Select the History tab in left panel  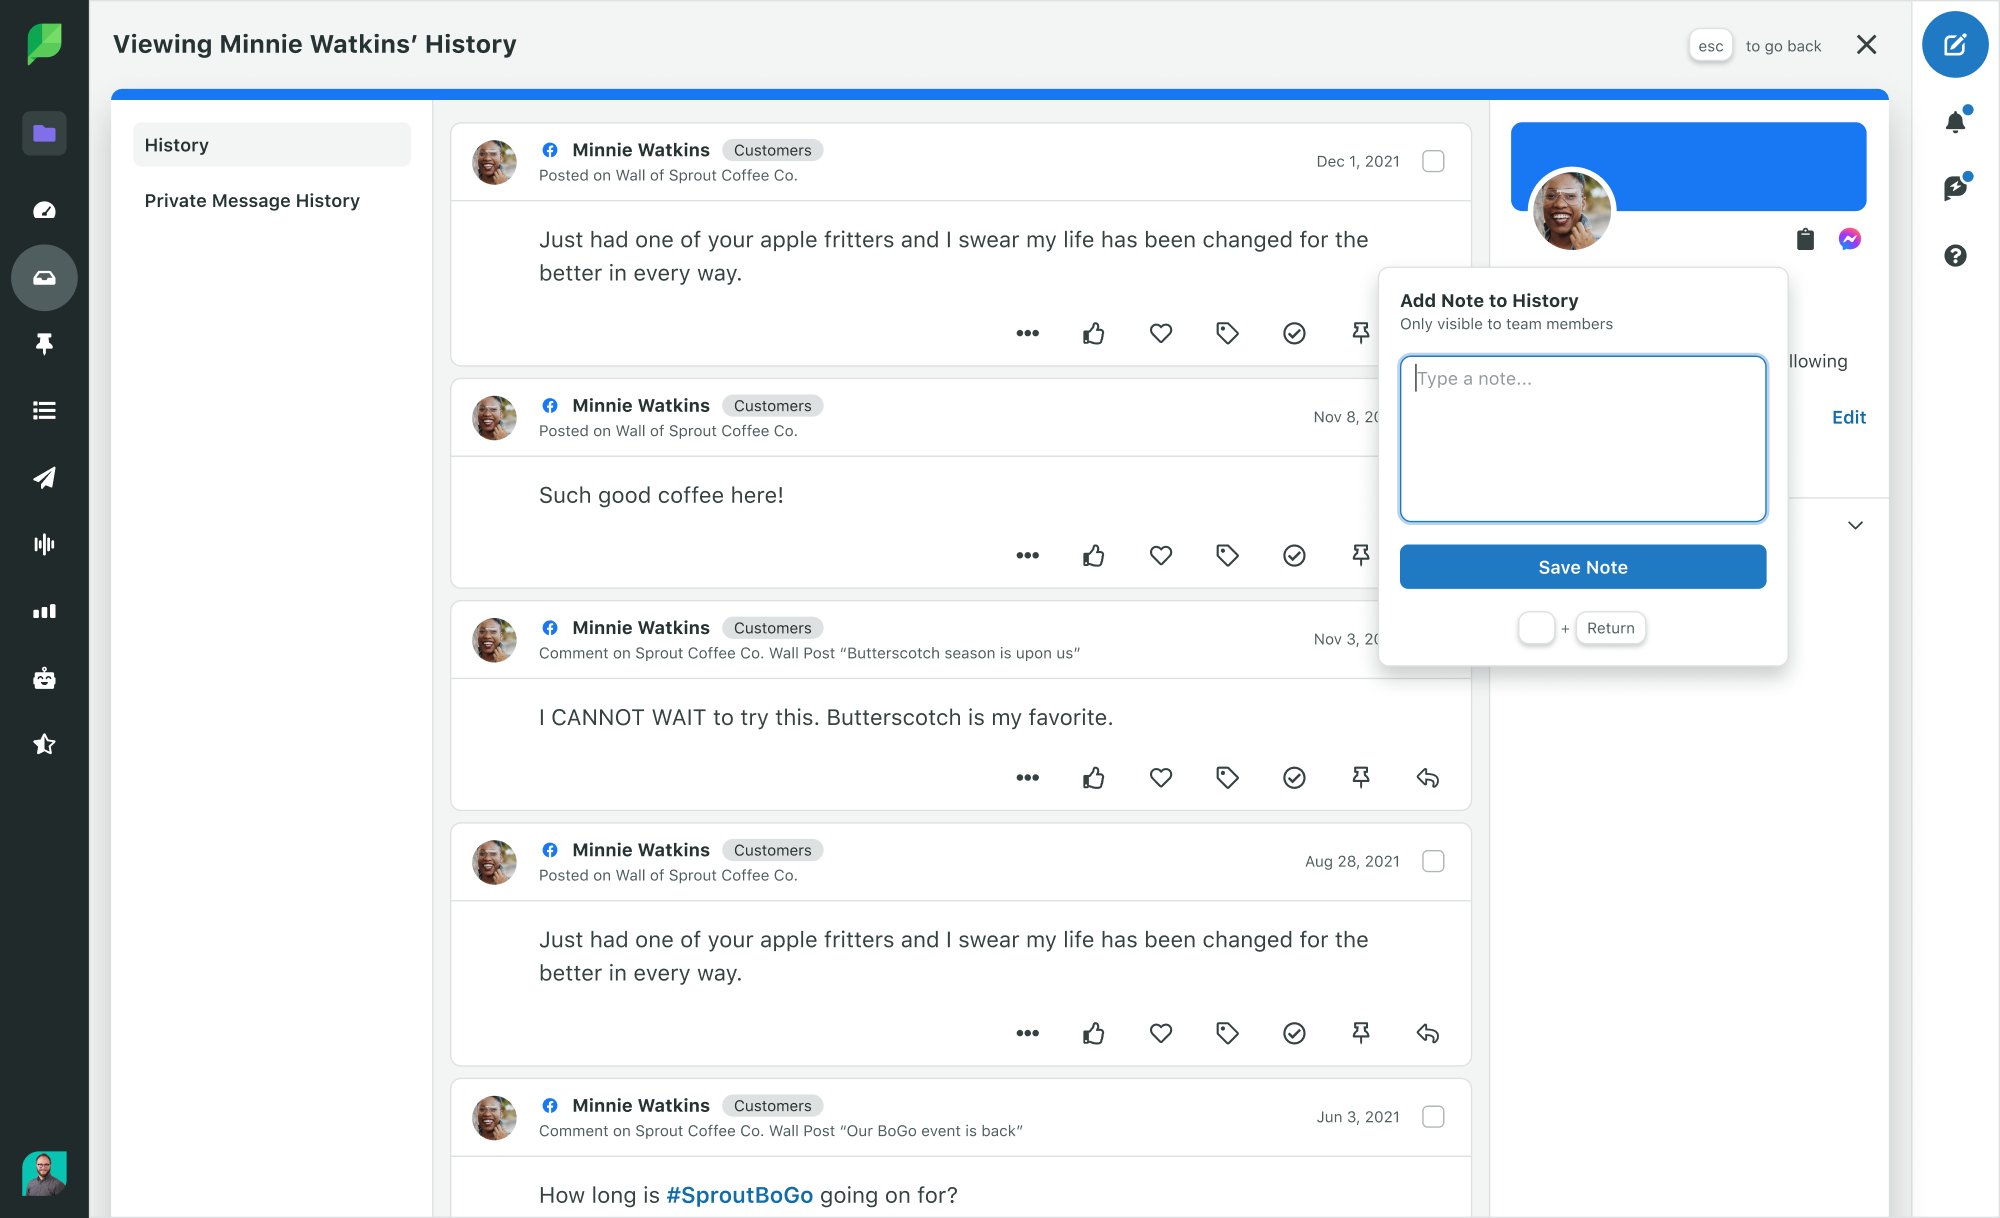tap(271, 144)
